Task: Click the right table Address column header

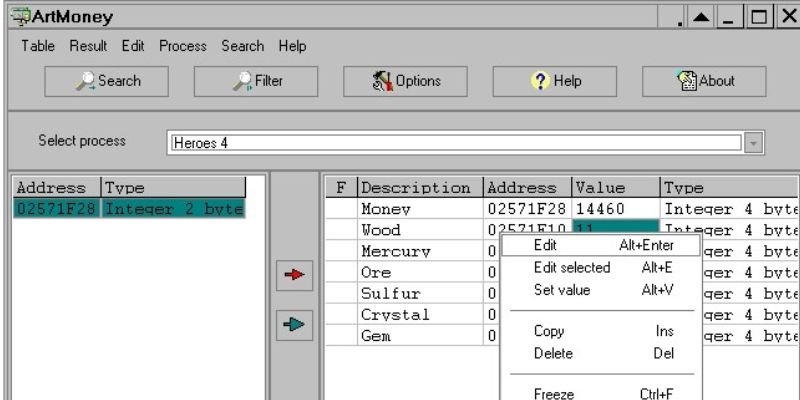Action: [528, 187]
